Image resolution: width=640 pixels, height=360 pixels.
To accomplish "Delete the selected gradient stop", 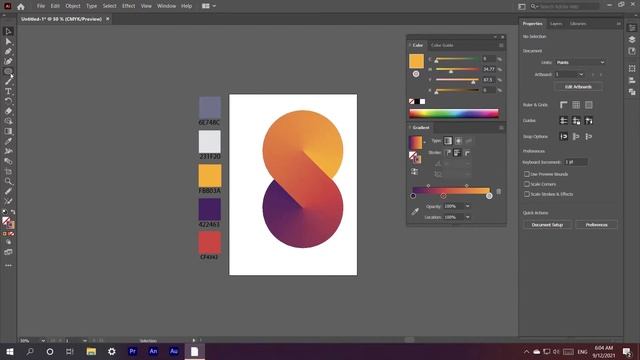I will pyautogui.click(x=498, y=191).
